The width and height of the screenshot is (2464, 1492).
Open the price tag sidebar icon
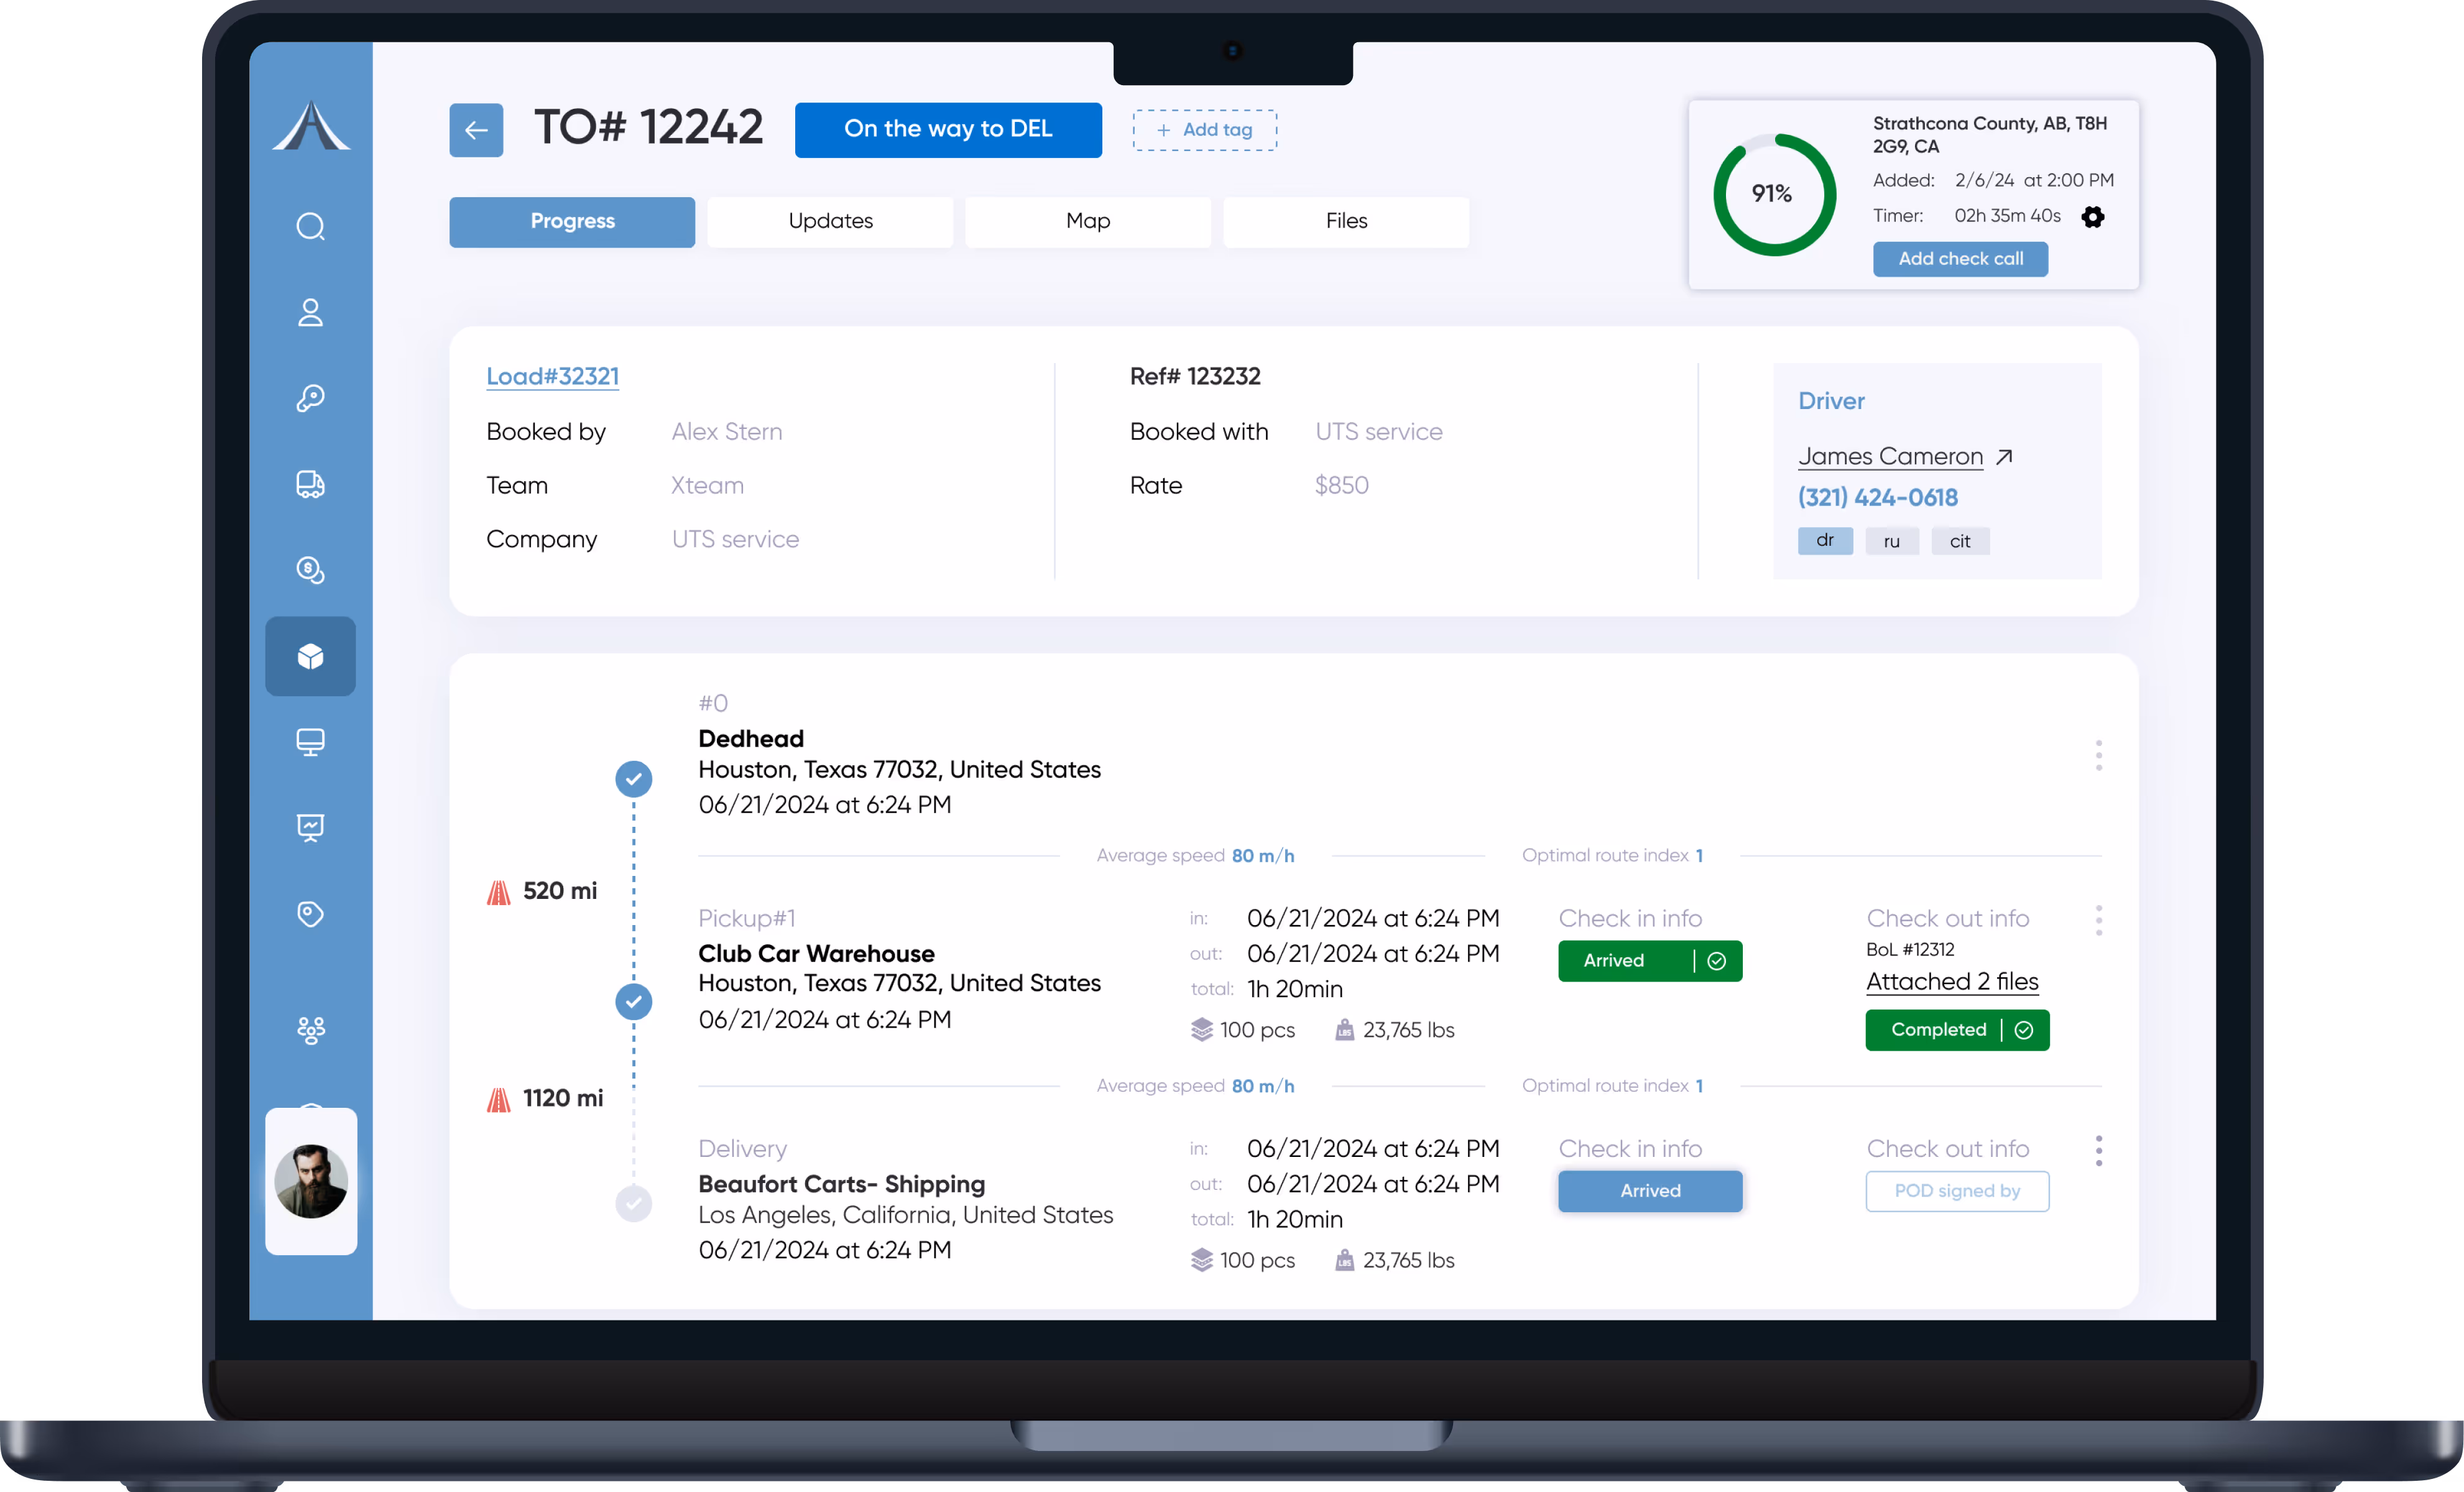tap(310, 914)
